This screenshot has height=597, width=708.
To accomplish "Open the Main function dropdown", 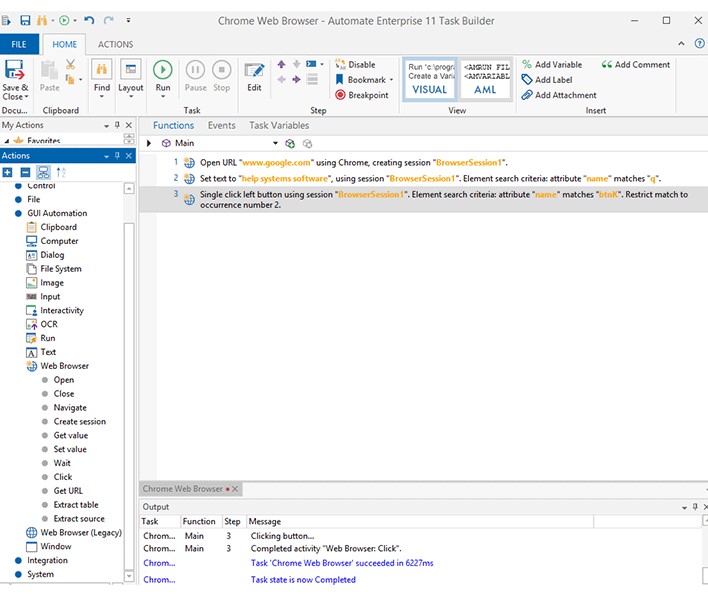I will (275, 143).
